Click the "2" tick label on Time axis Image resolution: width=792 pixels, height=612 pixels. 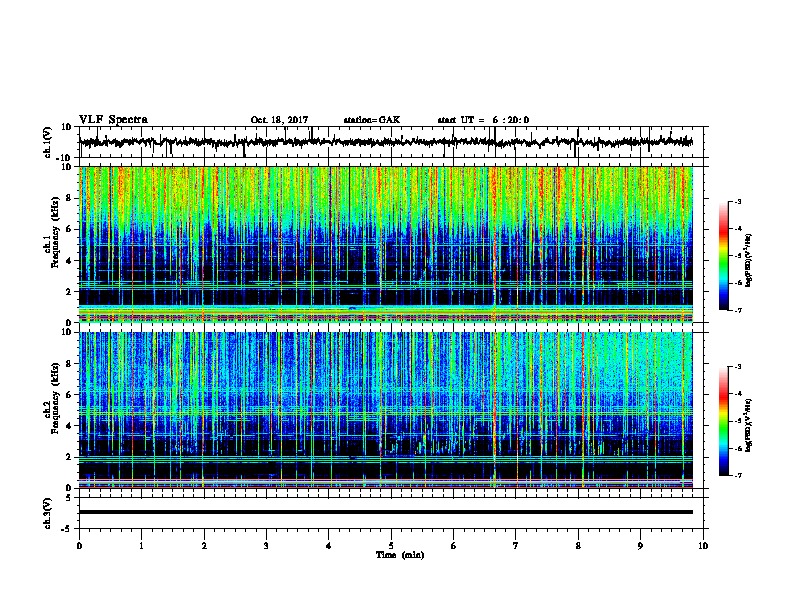tap(204, 546)
